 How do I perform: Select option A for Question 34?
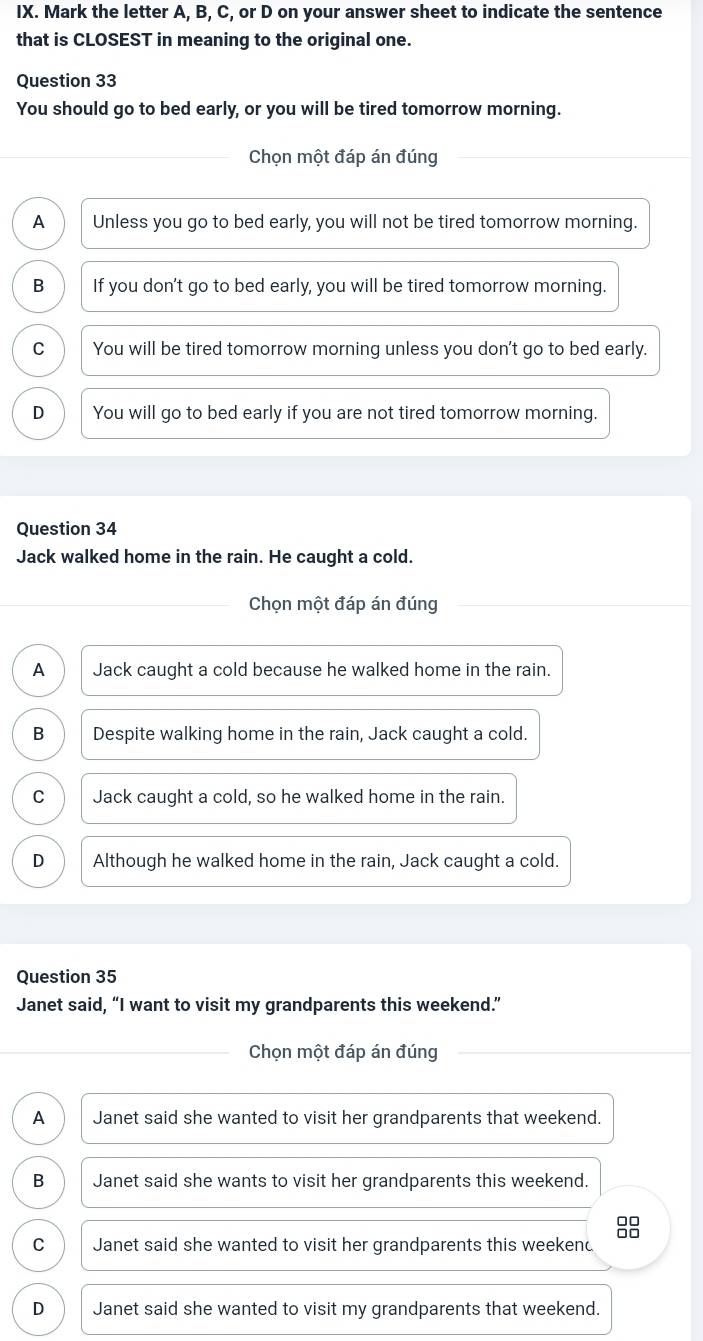click(39, 671)
